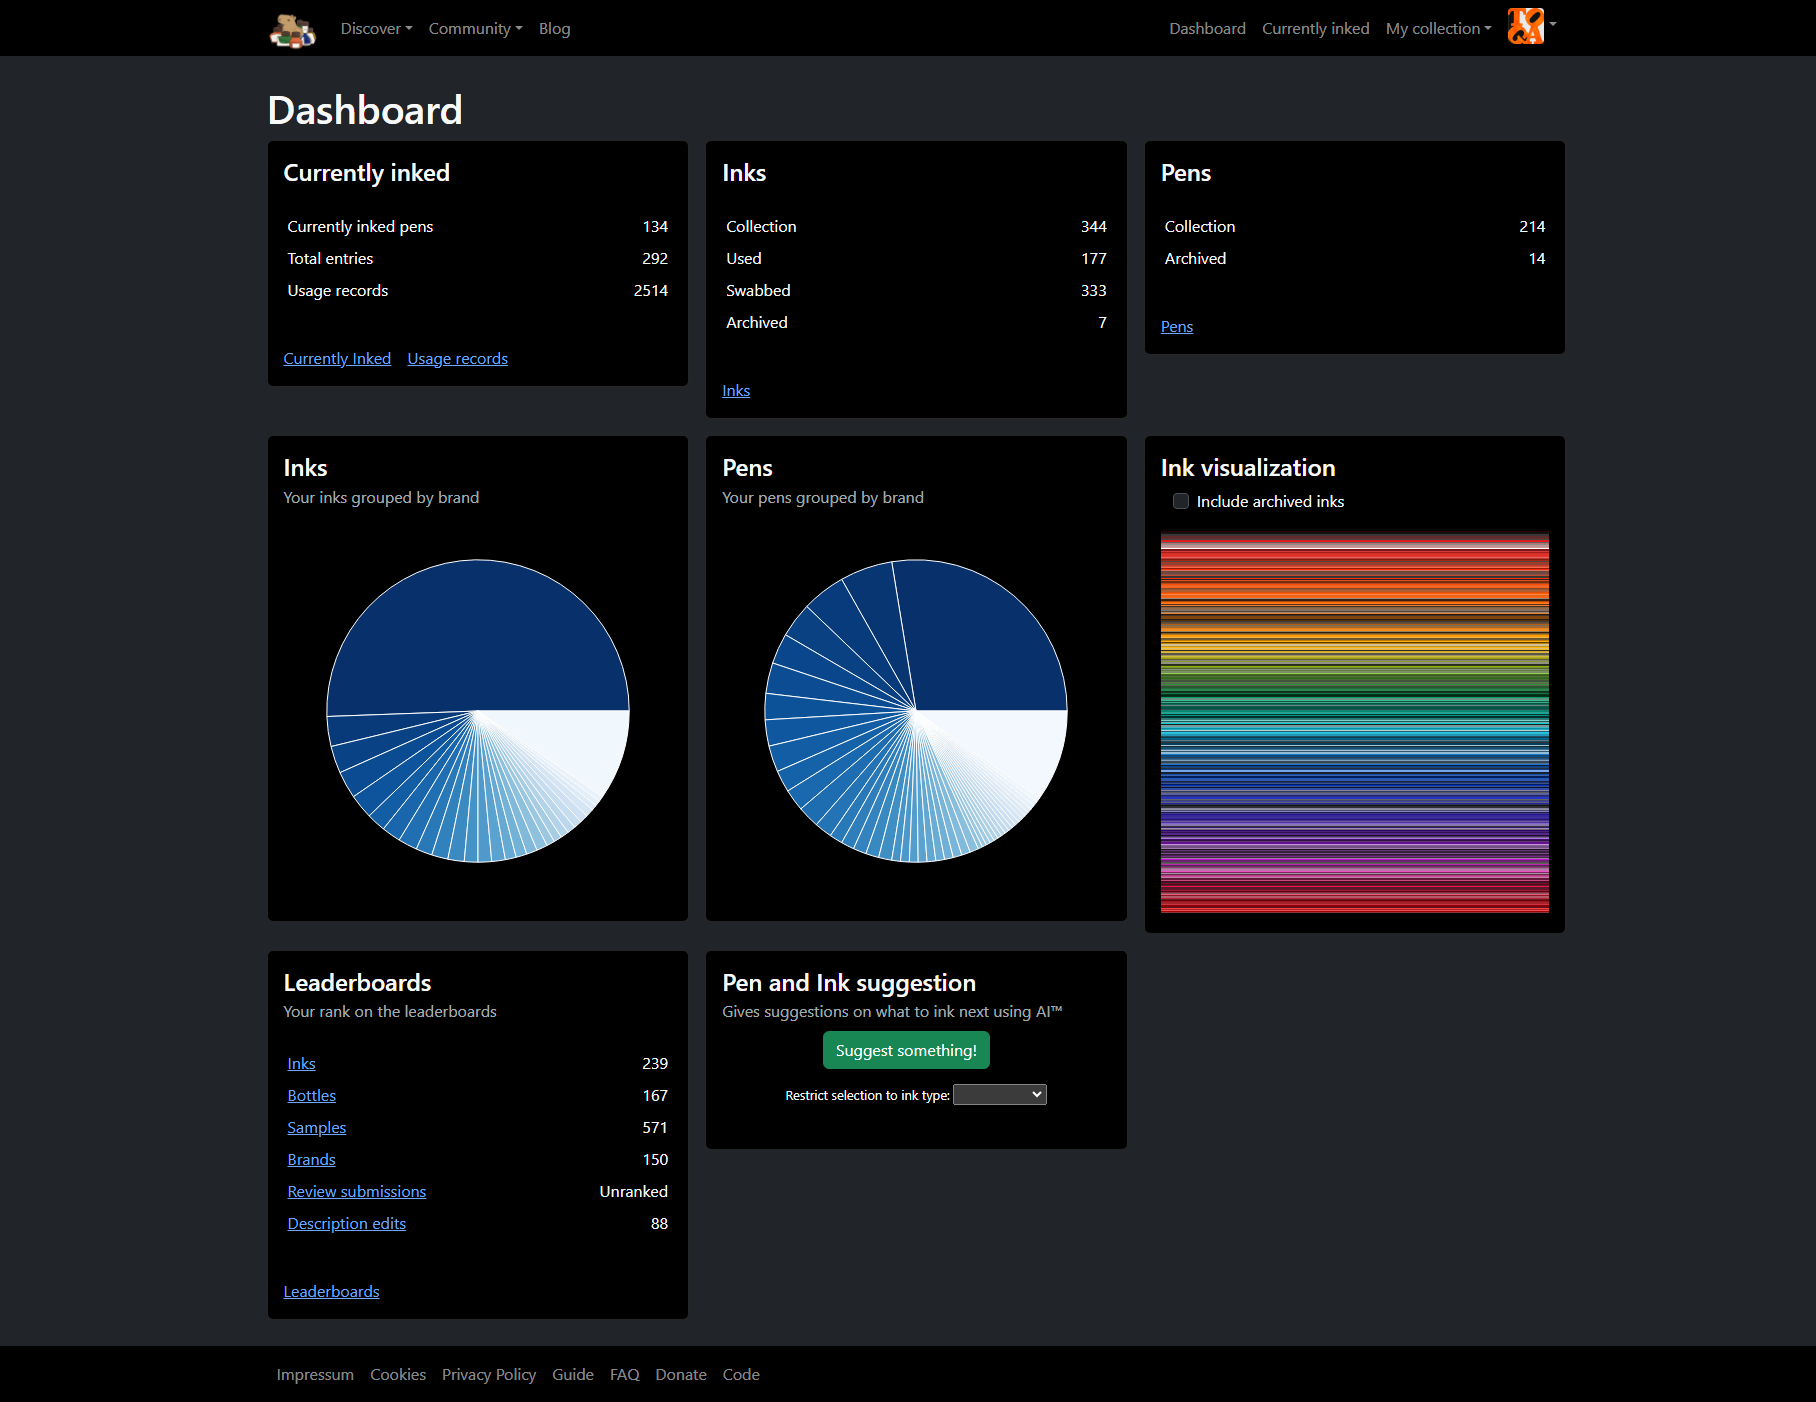Image resolution: width=1816 pixels, height=1402 pixels.
Task: View Usage records
Action: [x=457, y=358]
